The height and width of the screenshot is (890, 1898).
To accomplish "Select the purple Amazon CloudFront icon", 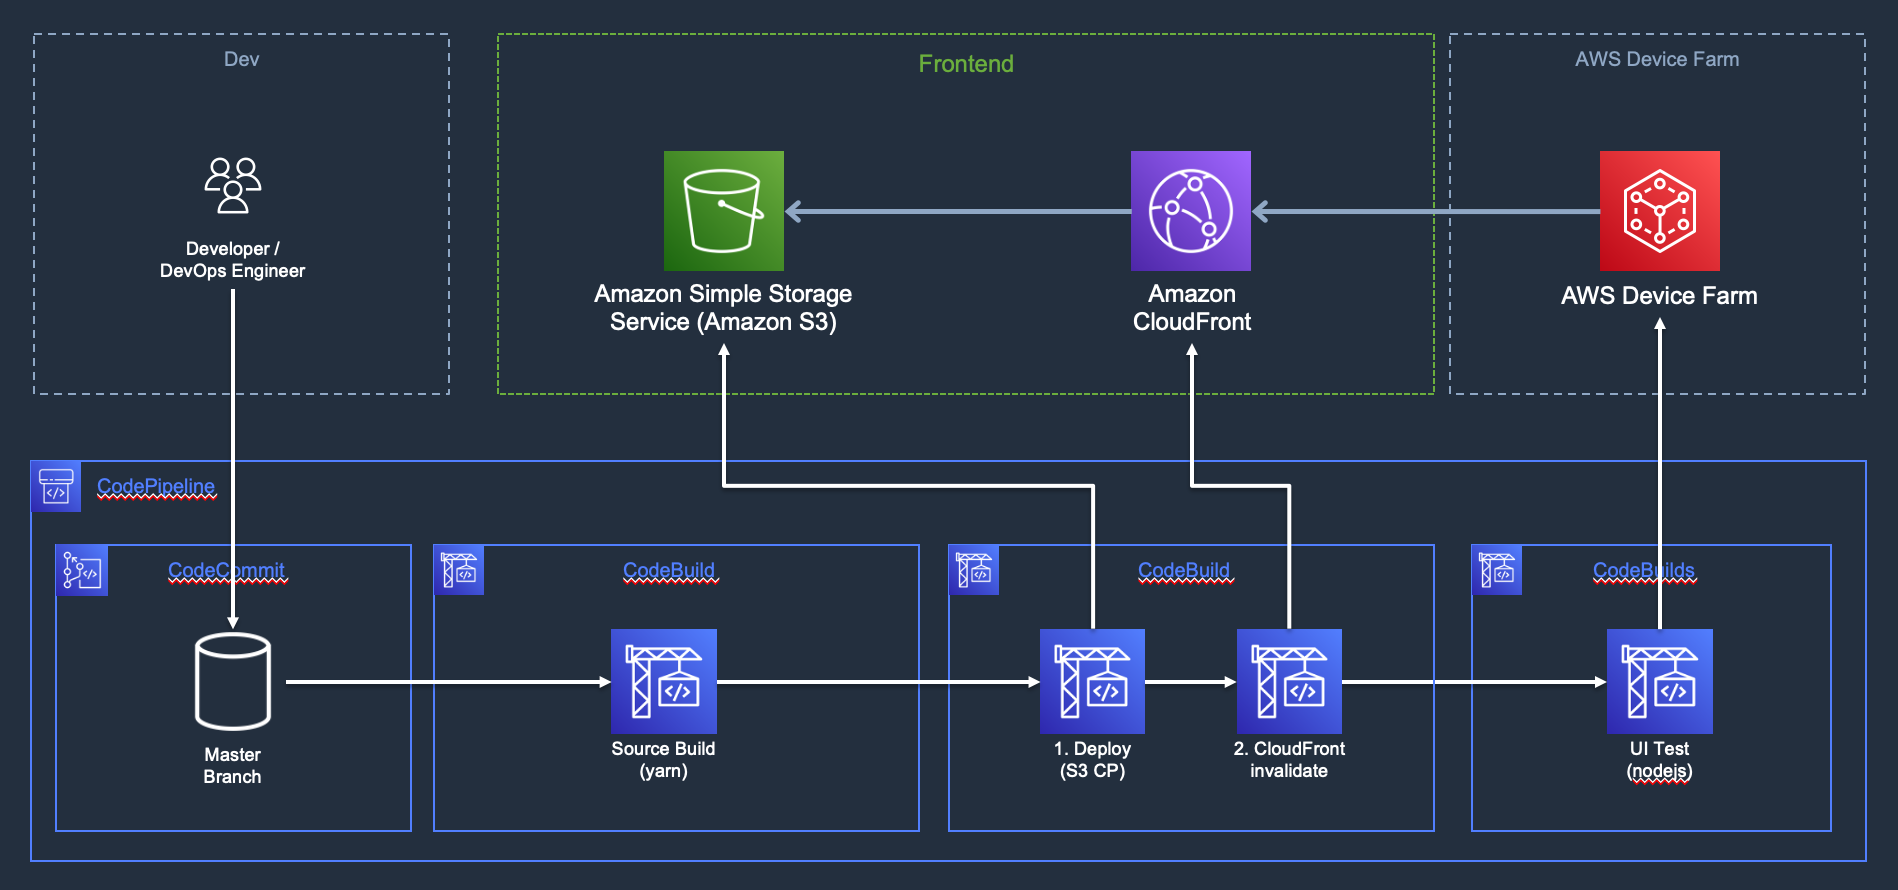I will [1191, 211].
